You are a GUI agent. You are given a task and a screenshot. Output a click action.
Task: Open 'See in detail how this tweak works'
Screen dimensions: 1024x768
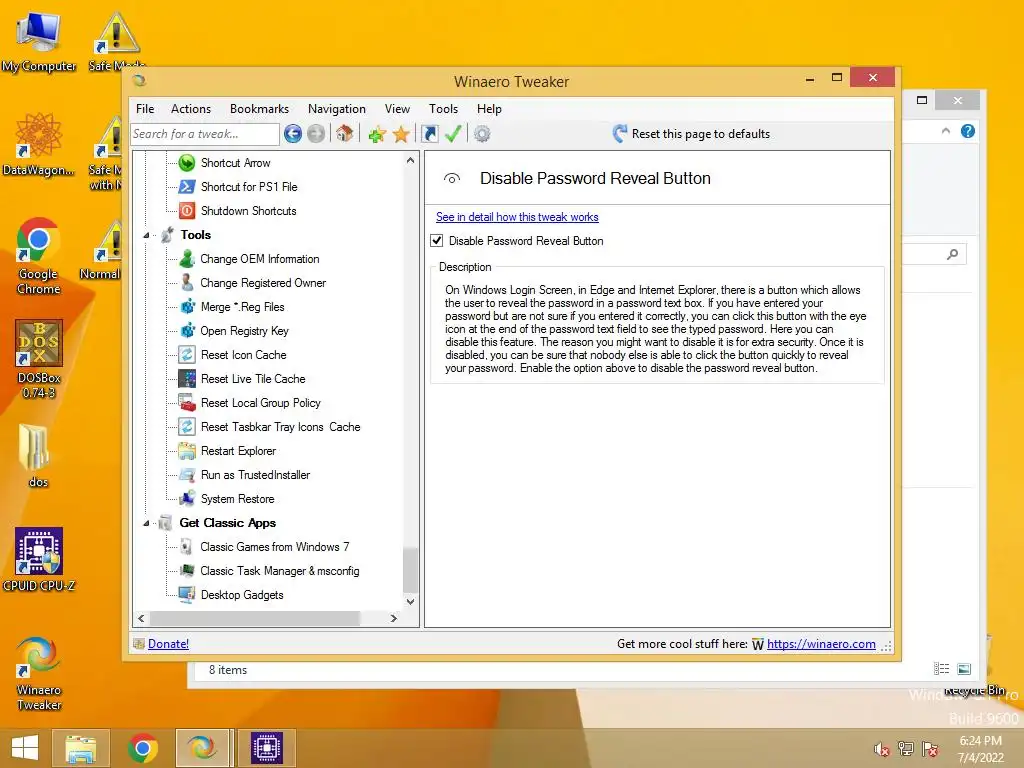[x=517, y=217]
